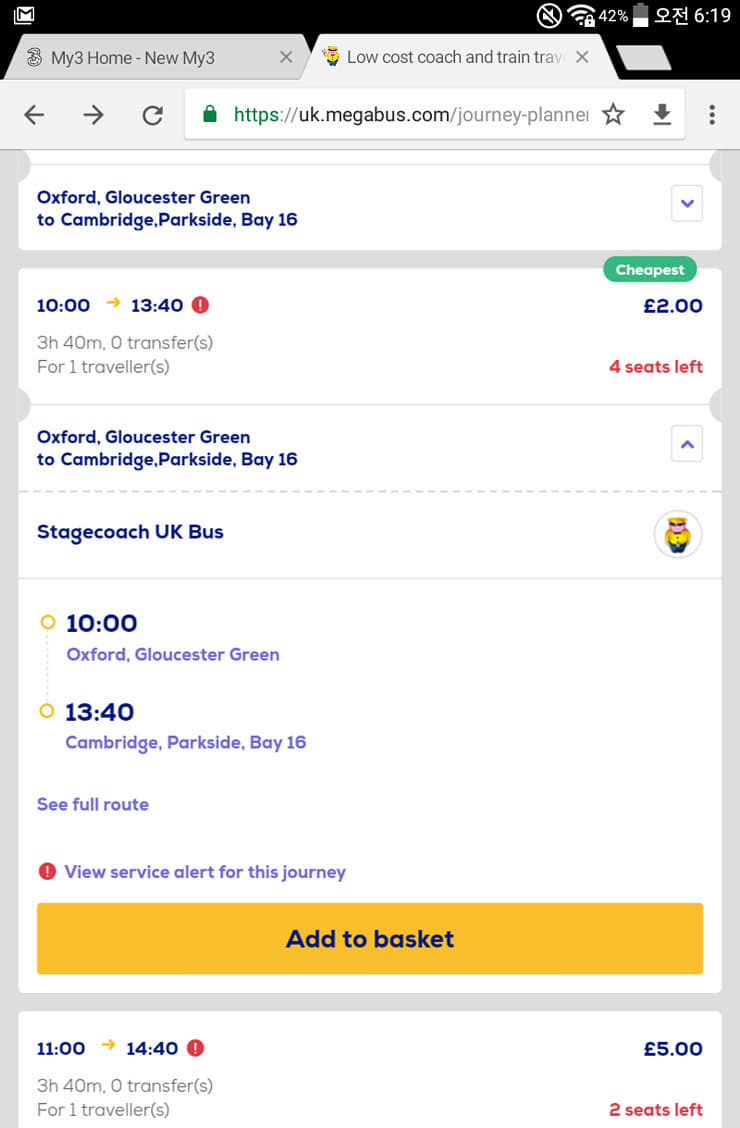Tap the download icon in toolbar
Screen dimensions: 740x1128
[x=662, y=115]
